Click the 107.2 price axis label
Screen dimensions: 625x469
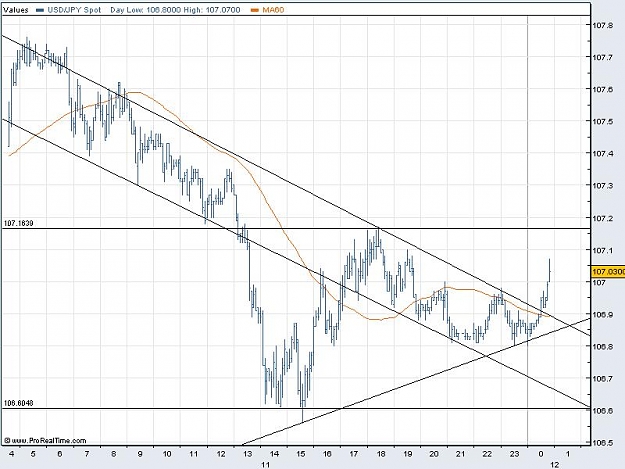click(x=602, y=218)
